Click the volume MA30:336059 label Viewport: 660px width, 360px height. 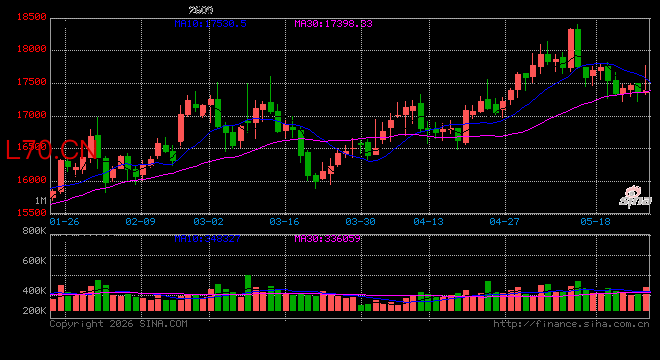coord(327,239)
